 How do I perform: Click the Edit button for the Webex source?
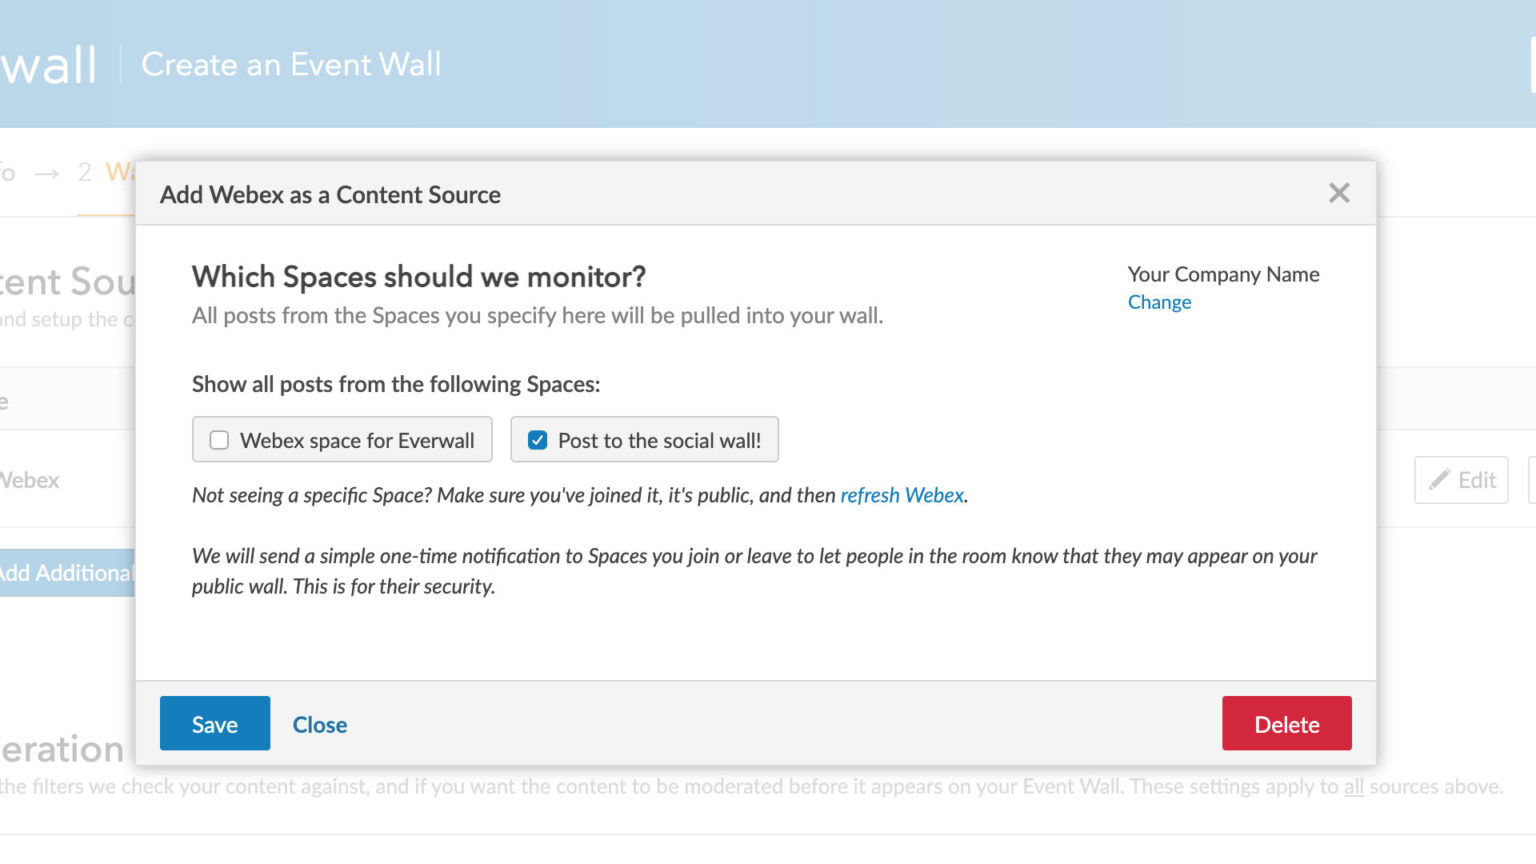(1461, 480)
